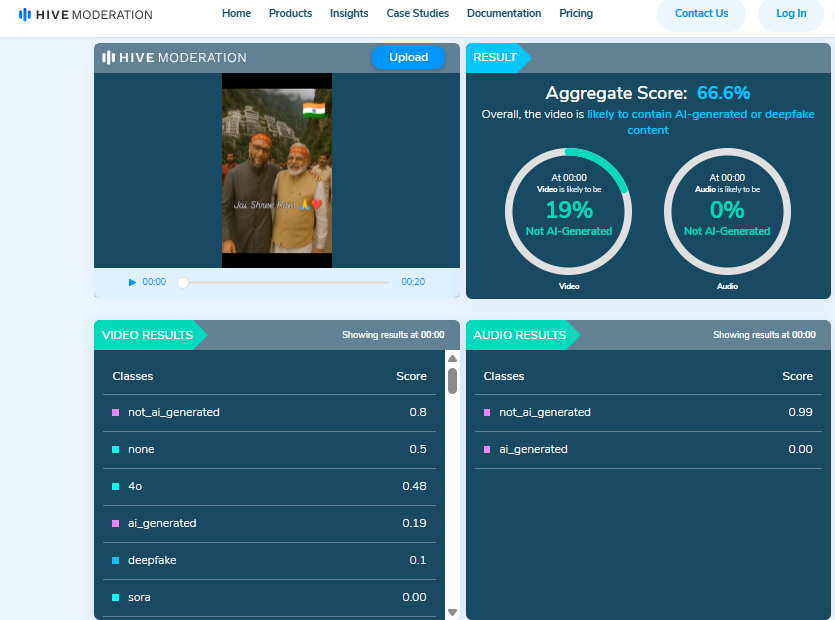Select the not_ai_generated video class row

pyautogui.click(x=269, y=412)
